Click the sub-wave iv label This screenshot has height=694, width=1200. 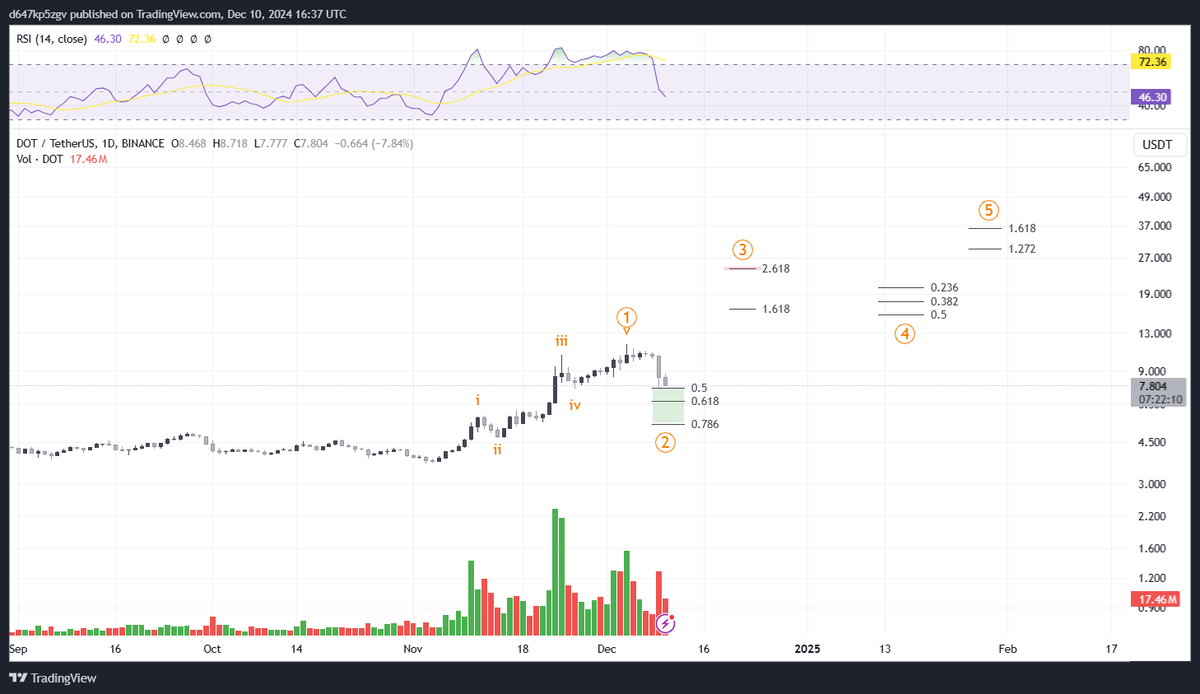(x=576, y=405)
